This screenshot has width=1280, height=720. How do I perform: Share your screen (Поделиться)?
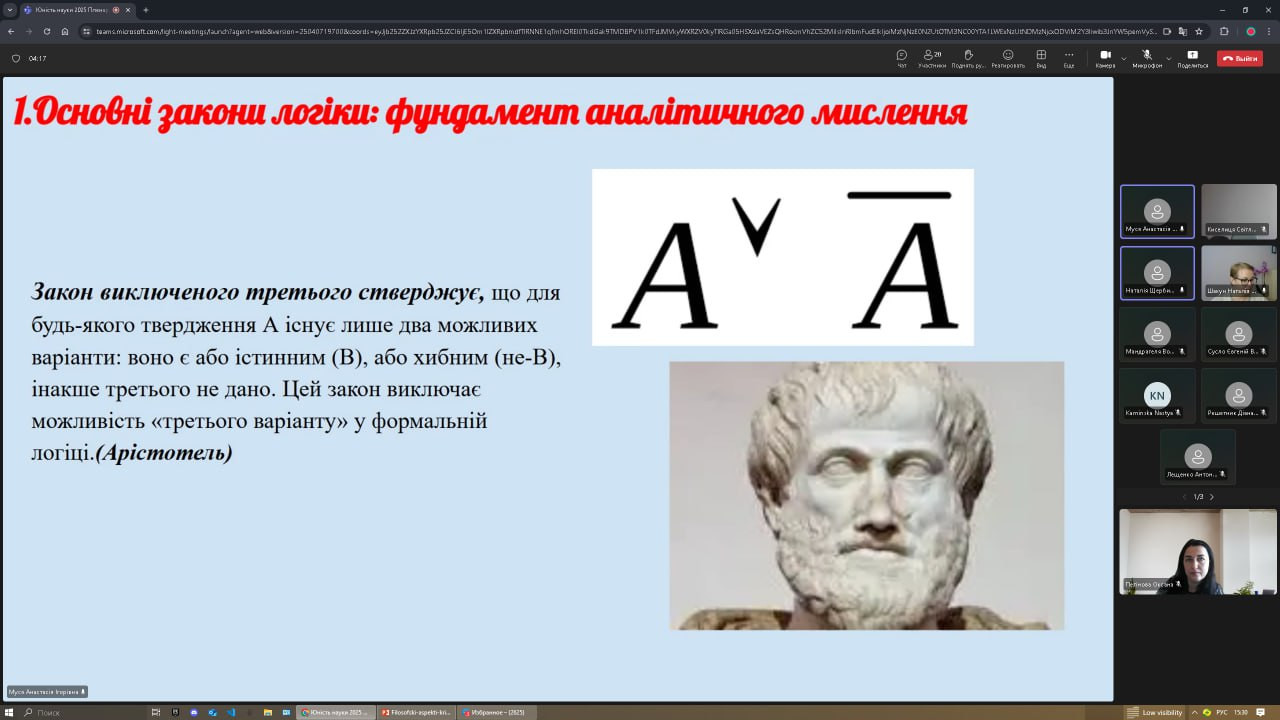point(1192,58)
